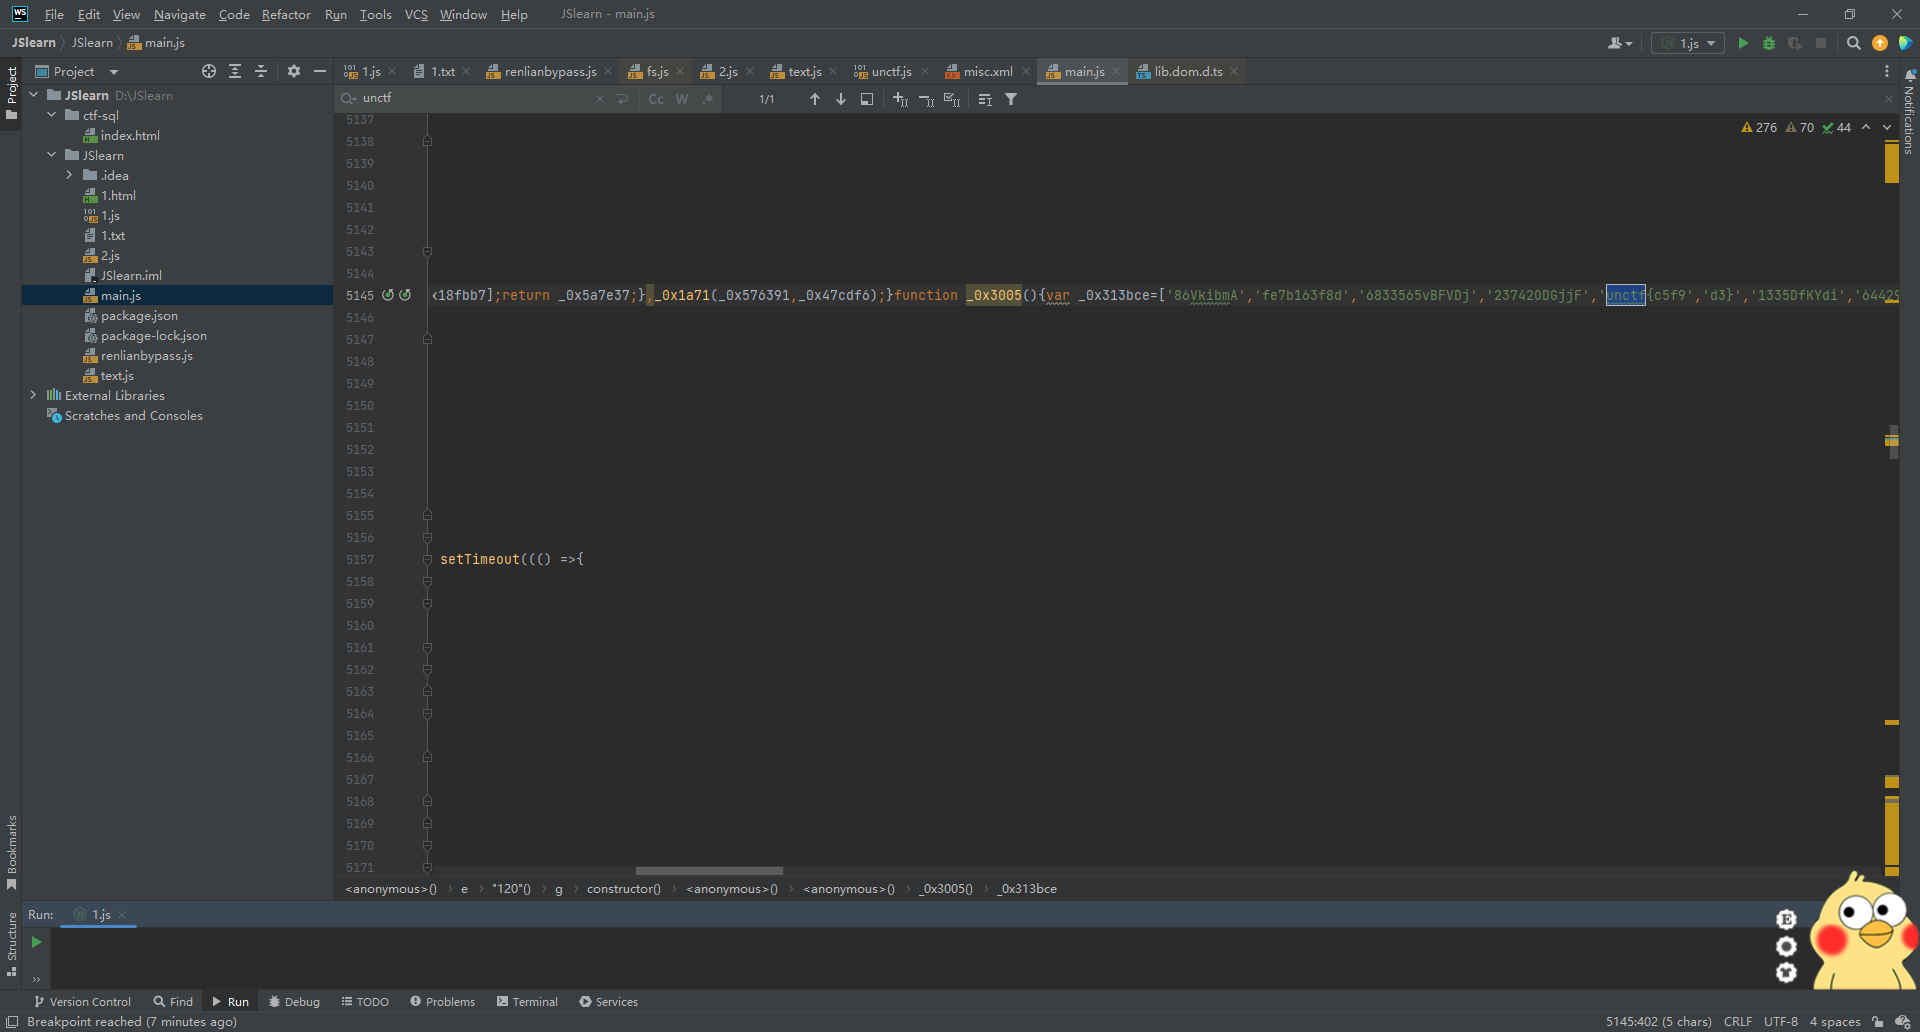This screenshot has width=1920, height=1032.
Task: Toggle breakpoint reload icon on line 5145
Action: 388,295
